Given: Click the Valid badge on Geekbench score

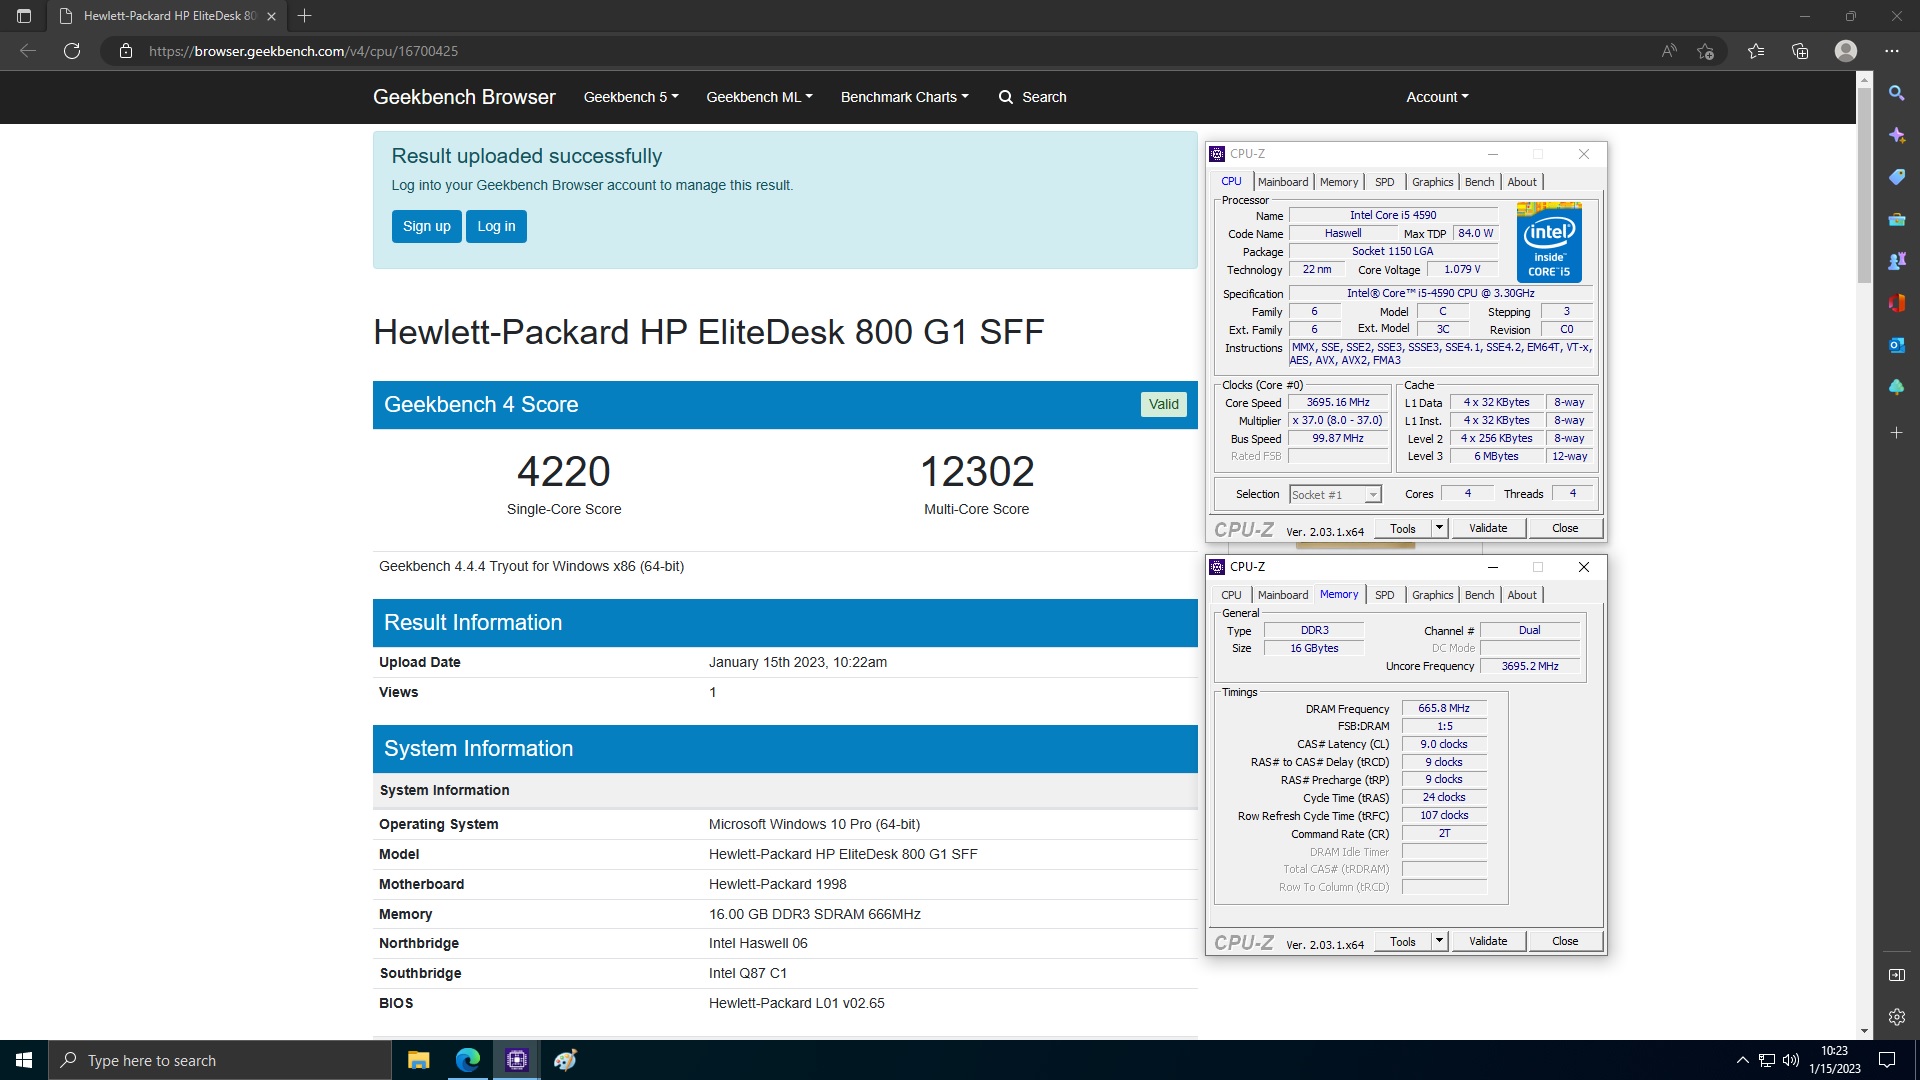Looking at the screenshot, I should pos(1163,404).
